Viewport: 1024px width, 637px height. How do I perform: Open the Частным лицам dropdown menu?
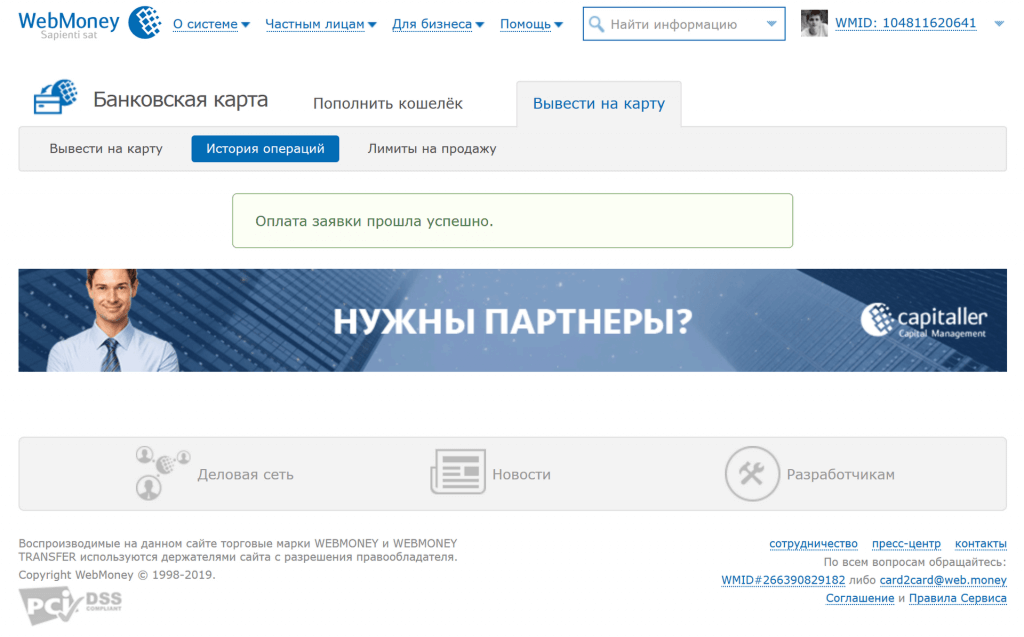click(321, 24)
